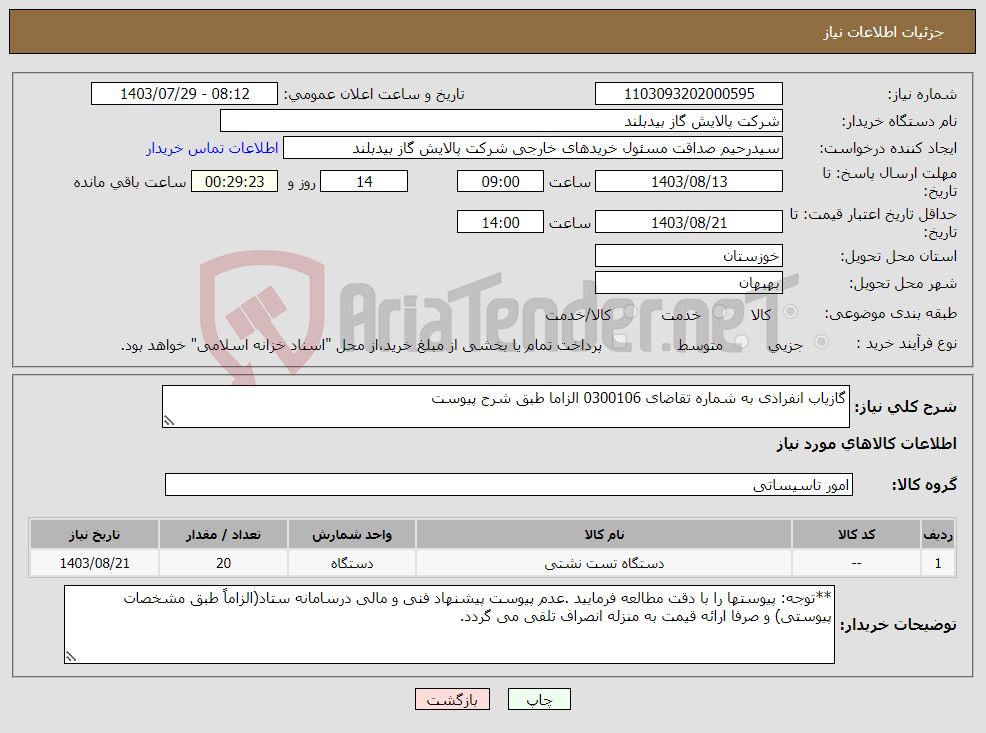Click the تاریخ نیاز column header
986x733 pixels.
click(x=94, y=534)
